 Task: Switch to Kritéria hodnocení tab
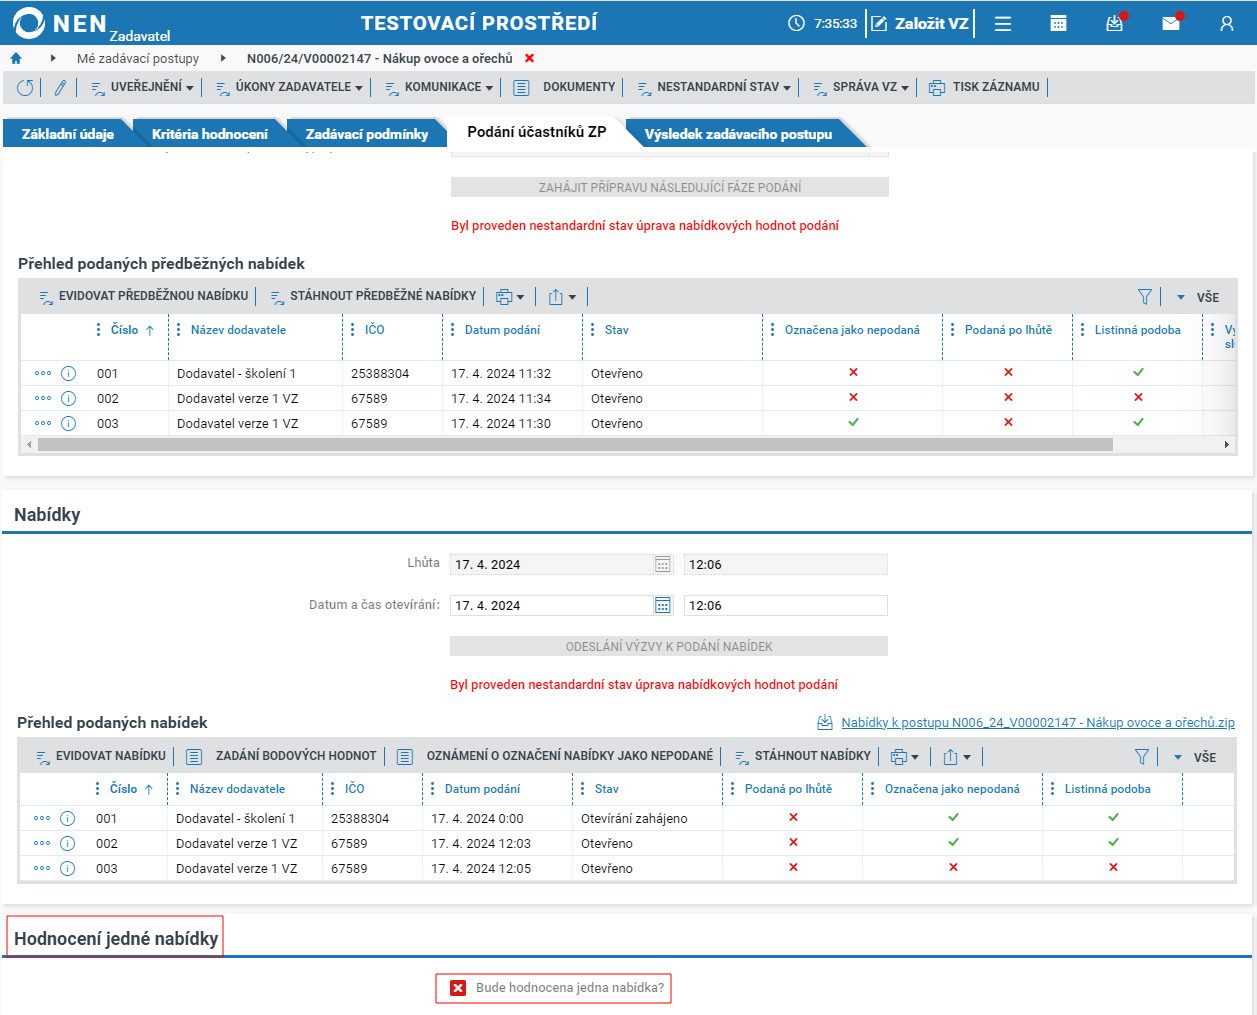coord(210,134)
